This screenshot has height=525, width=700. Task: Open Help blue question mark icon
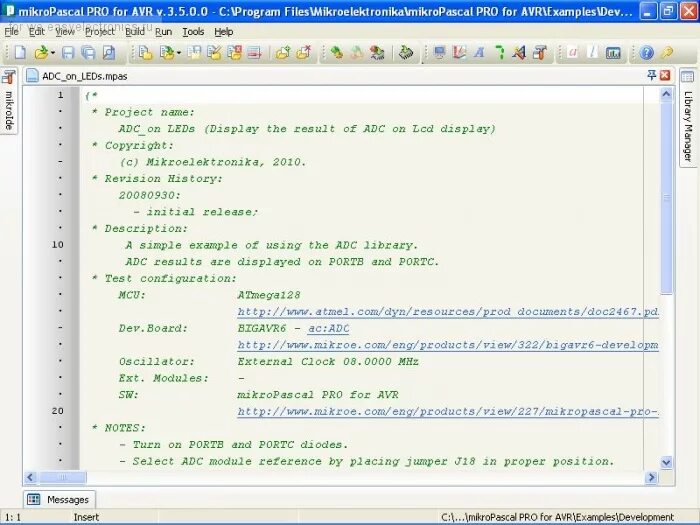(x=646, y=53)
